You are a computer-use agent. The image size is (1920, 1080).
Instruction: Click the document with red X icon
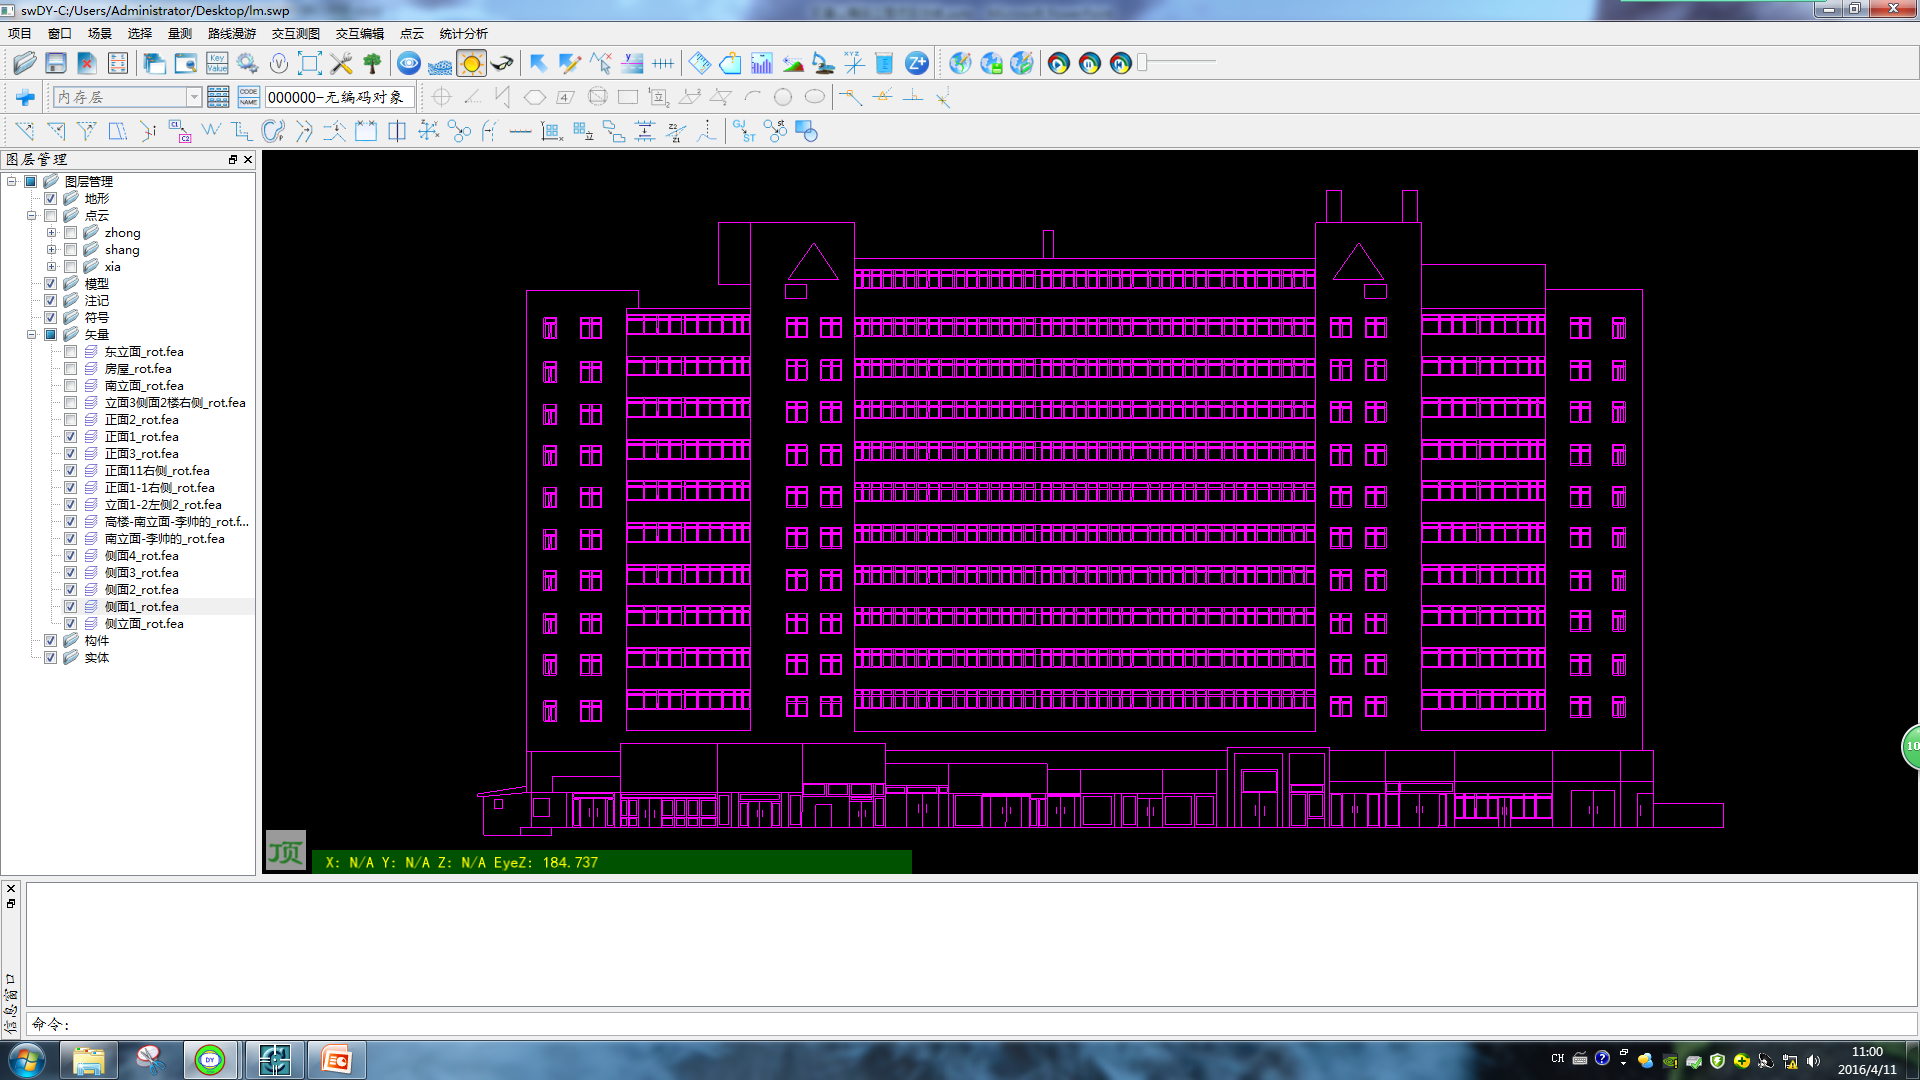tap(87, 63)
